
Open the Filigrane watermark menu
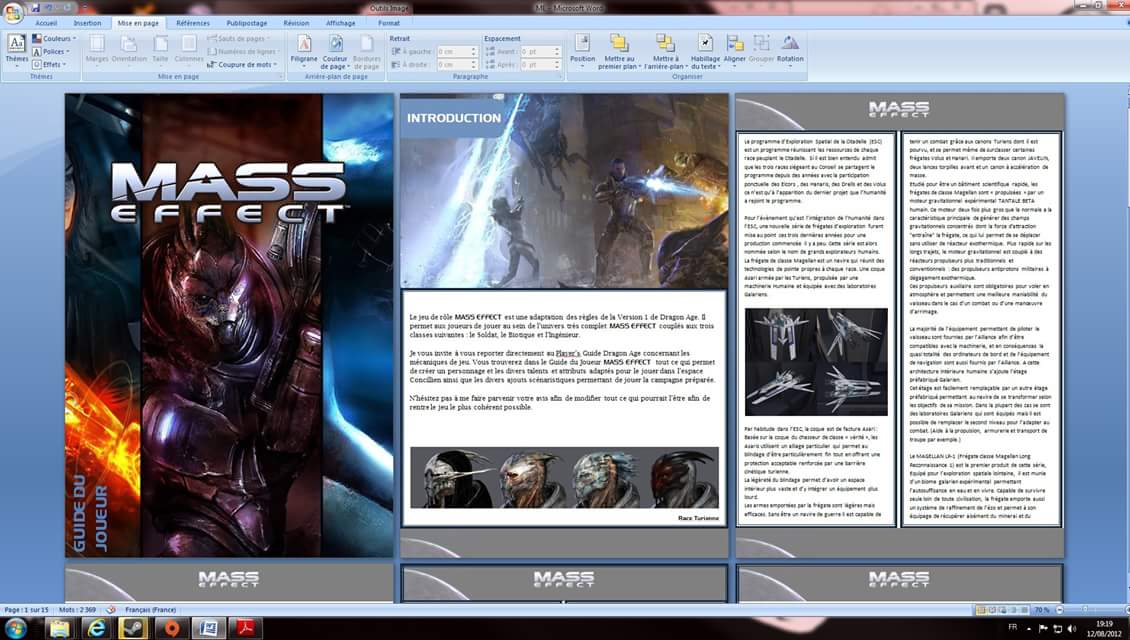[x=304, y=50]
